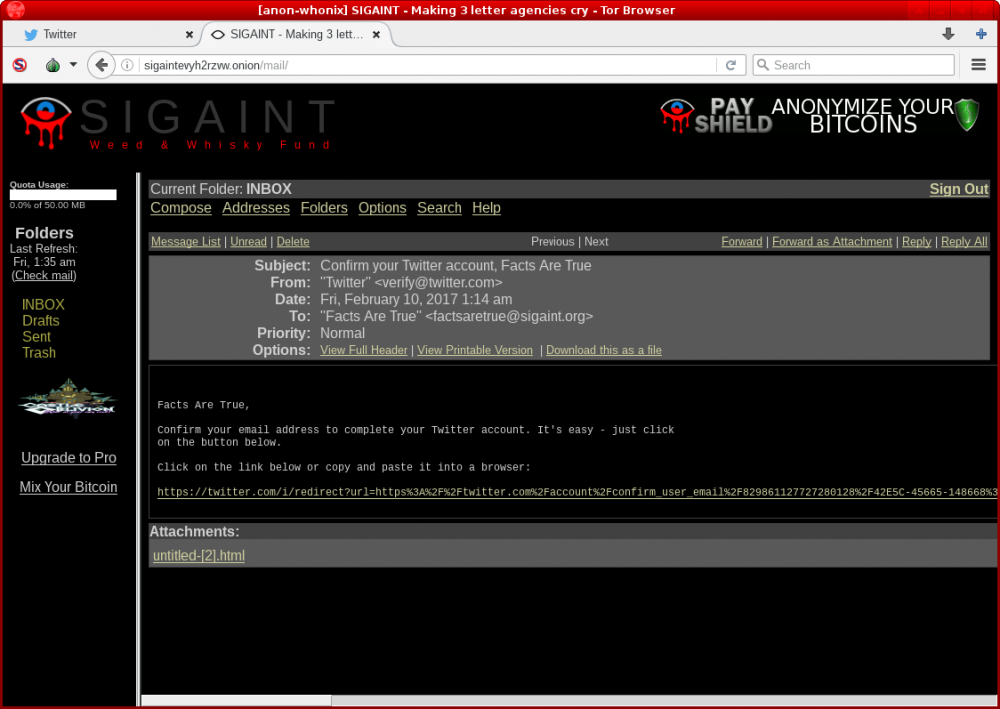
Task: Expand the Tor button dropdown arrow
Action: pyautogui.click(x=73, y=65)
